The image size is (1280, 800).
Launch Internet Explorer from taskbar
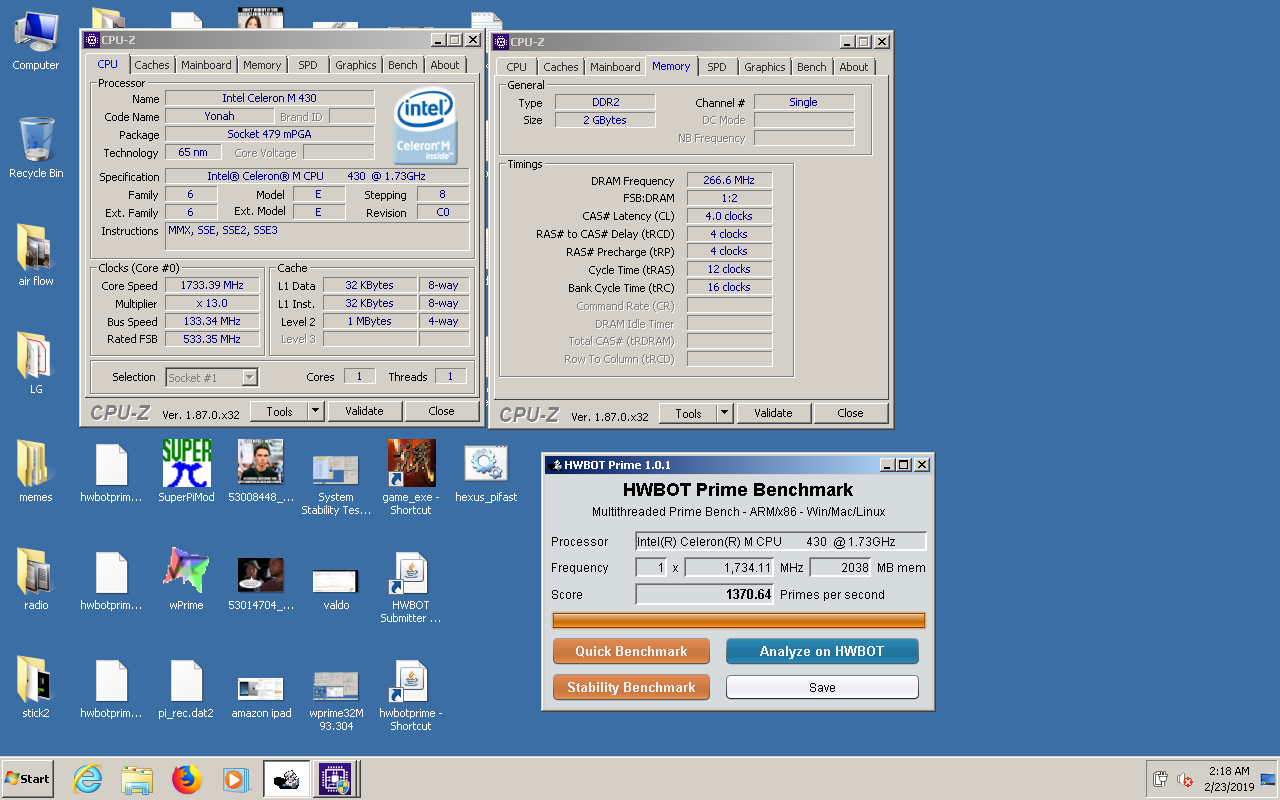point(88,779)
